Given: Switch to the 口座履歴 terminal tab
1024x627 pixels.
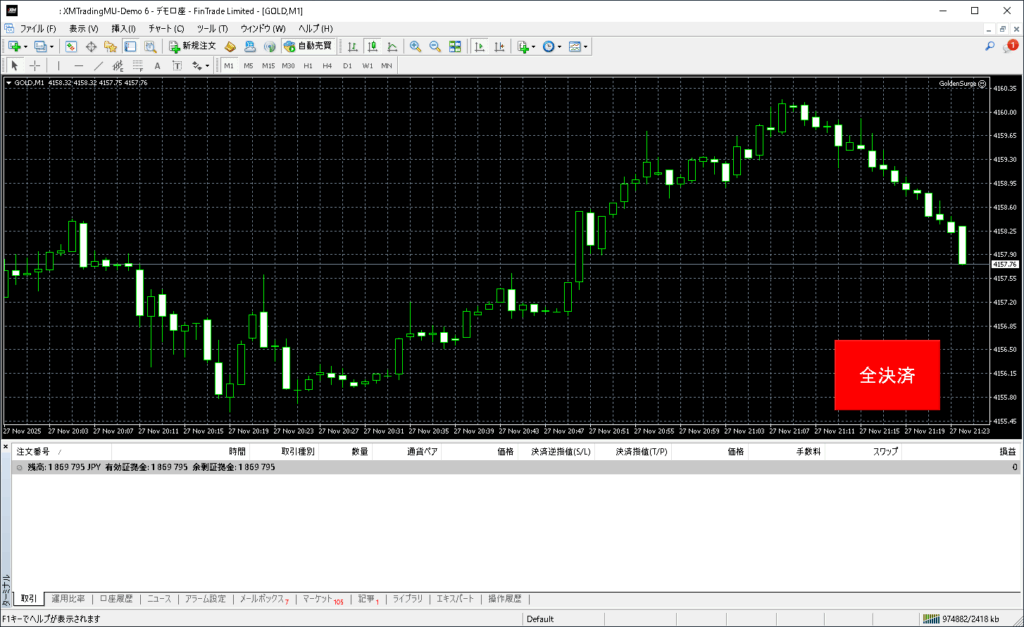Looking at the screenshot, I should tap(117, 599).
